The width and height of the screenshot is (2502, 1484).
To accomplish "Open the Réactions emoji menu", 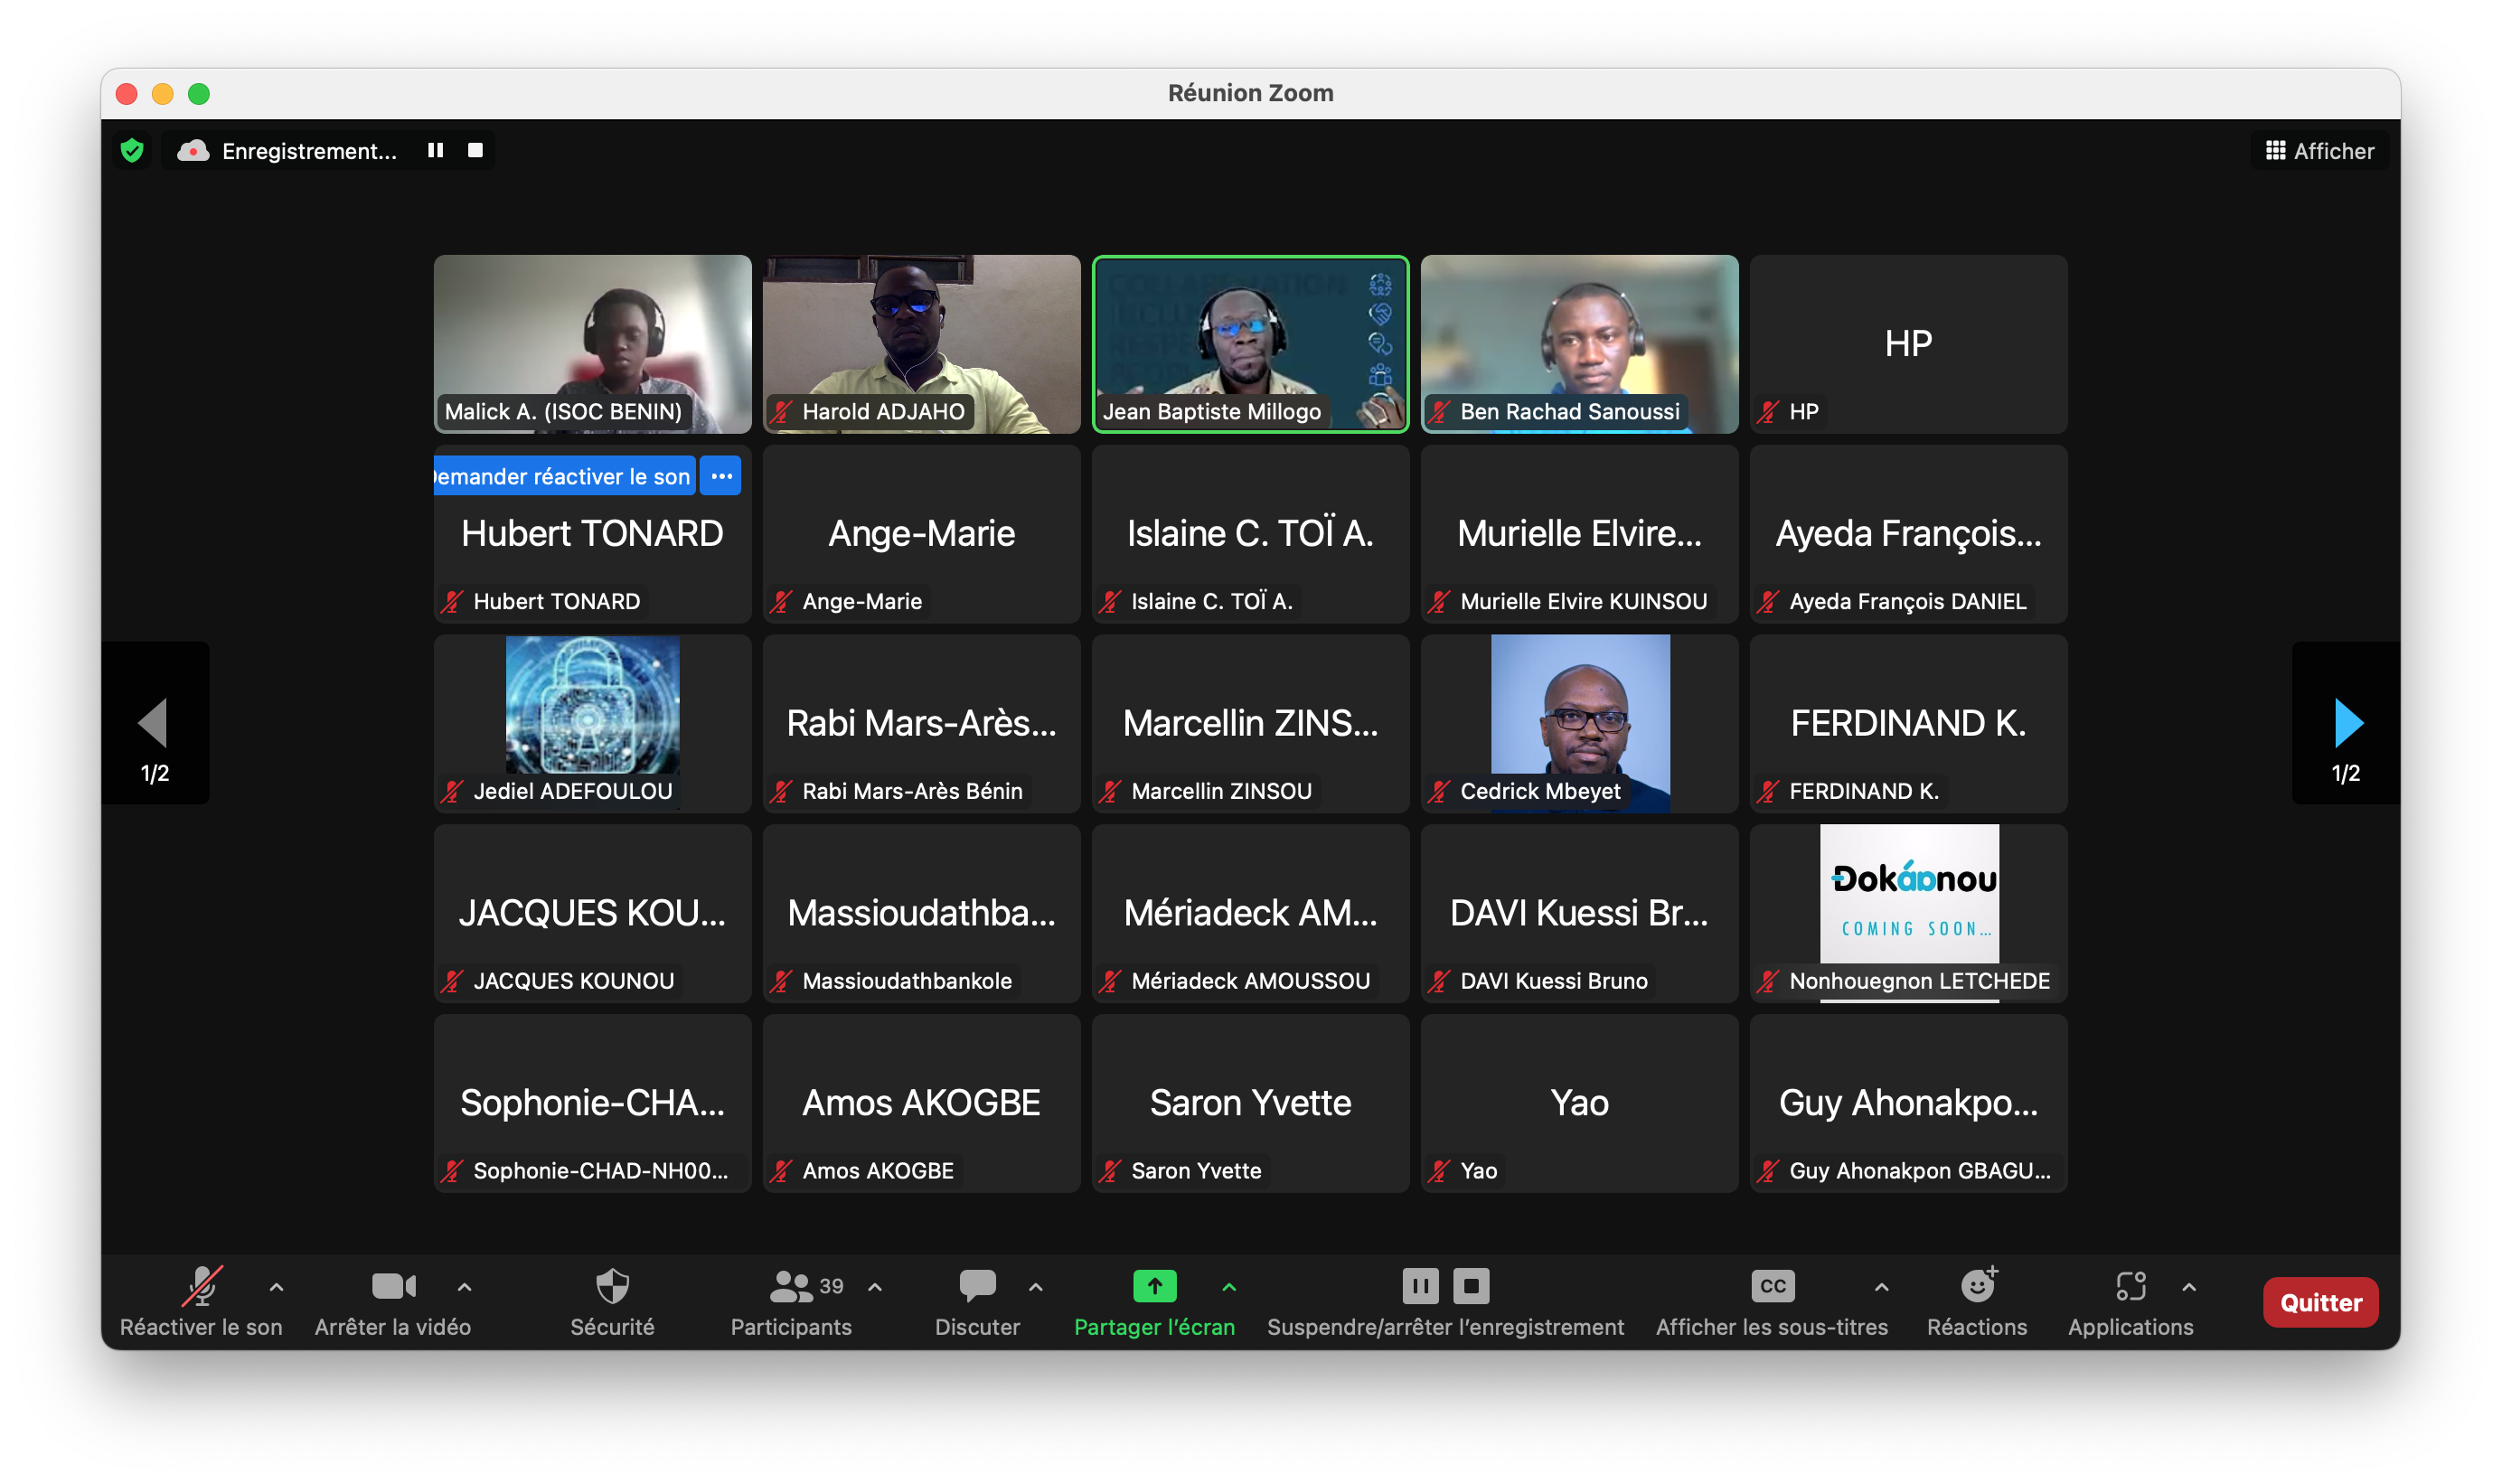I will (1978, 1286).
